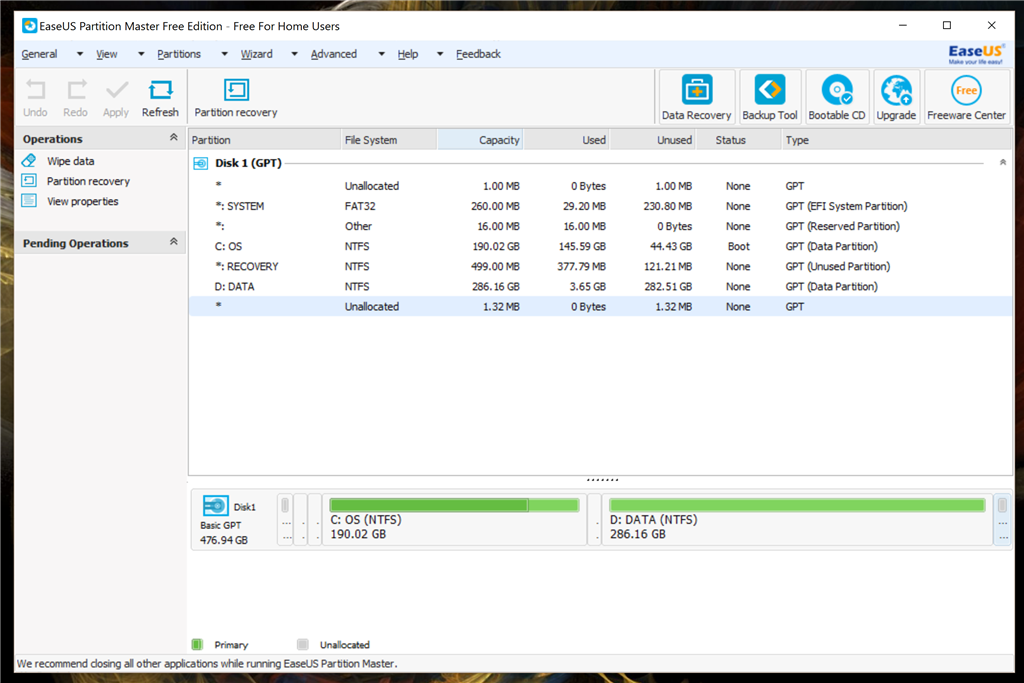Open the Backup Tool

point(770,97)
